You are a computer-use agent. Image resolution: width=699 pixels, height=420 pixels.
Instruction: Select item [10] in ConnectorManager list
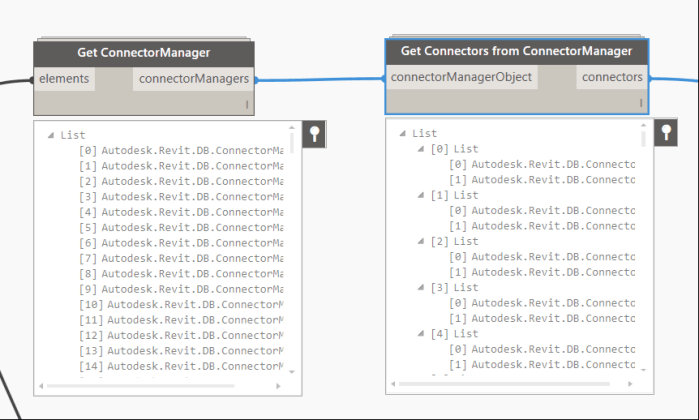click(180, 304)
